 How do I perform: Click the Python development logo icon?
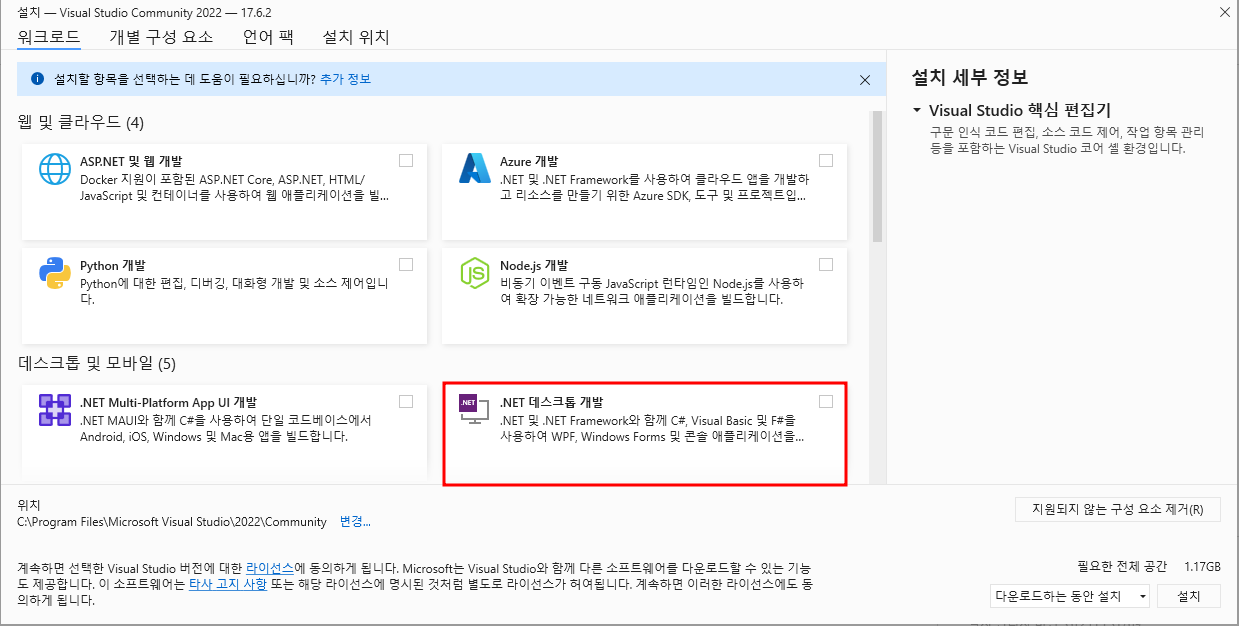(55, 272)
